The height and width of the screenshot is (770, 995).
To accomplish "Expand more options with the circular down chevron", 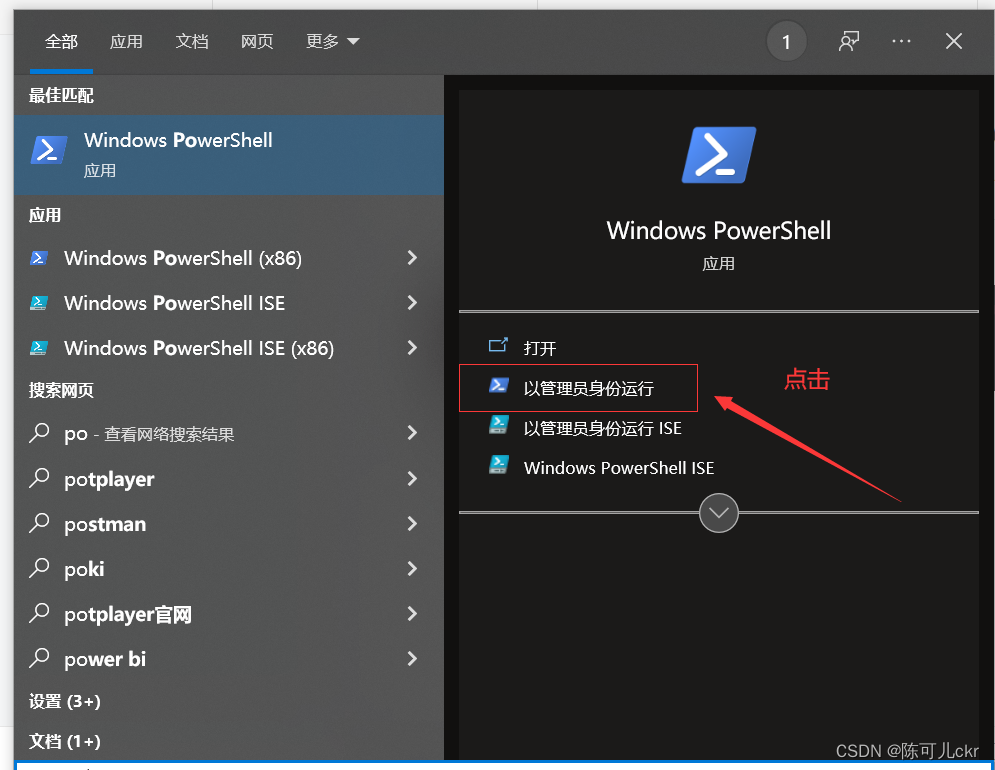I will 718,512.
